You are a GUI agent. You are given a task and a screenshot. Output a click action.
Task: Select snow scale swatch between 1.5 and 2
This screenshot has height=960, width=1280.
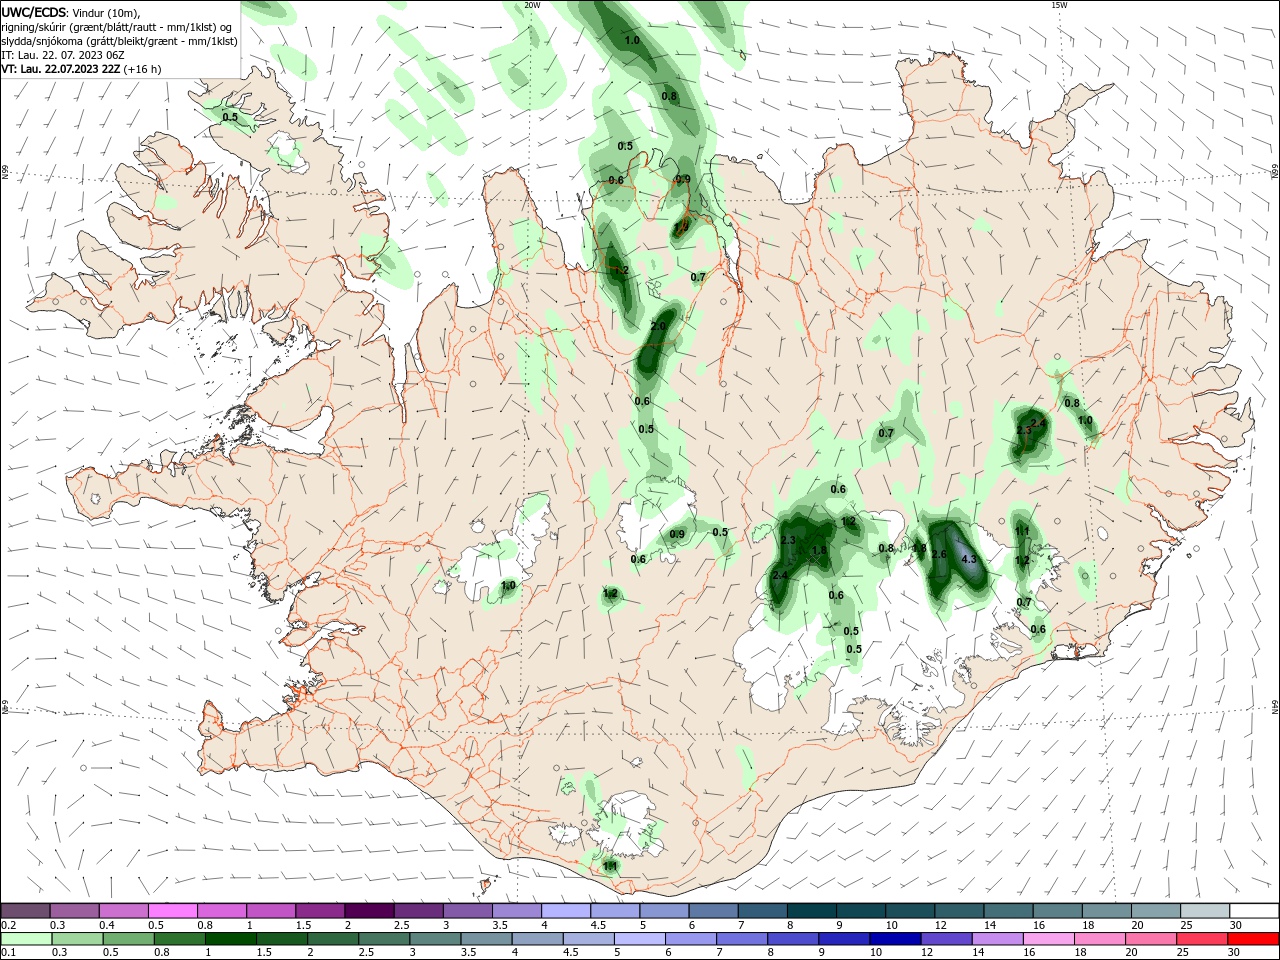pyautogui.click(x=320, y=910)
